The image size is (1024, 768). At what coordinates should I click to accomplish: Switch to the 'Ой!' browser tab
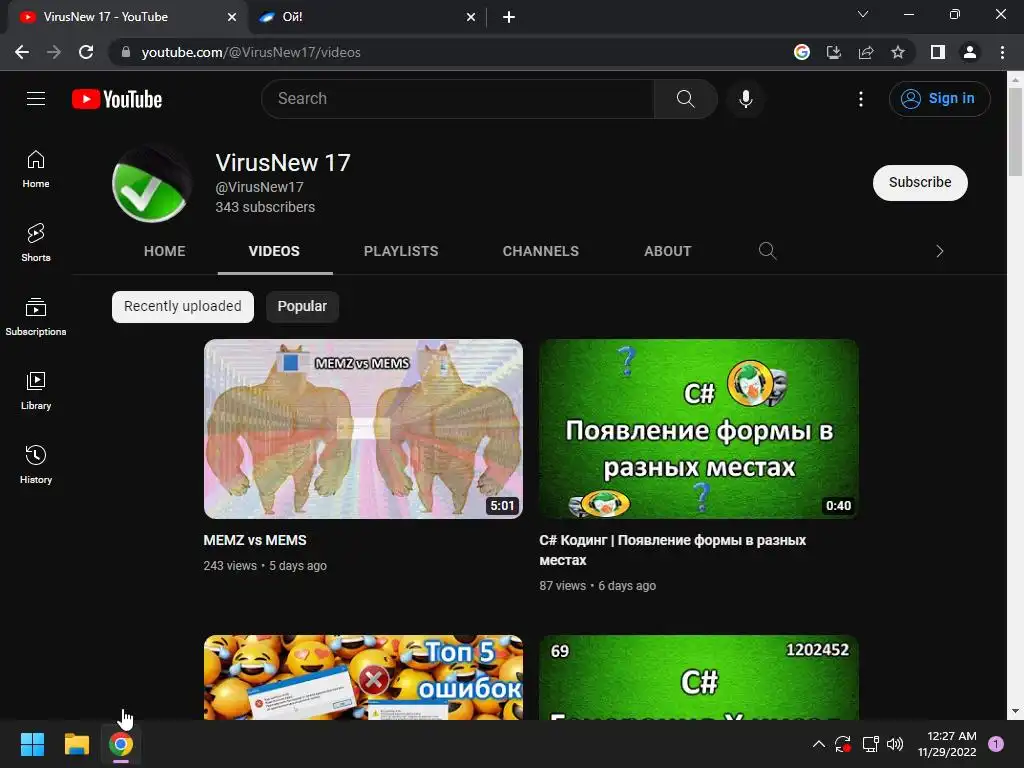point(368,17)
